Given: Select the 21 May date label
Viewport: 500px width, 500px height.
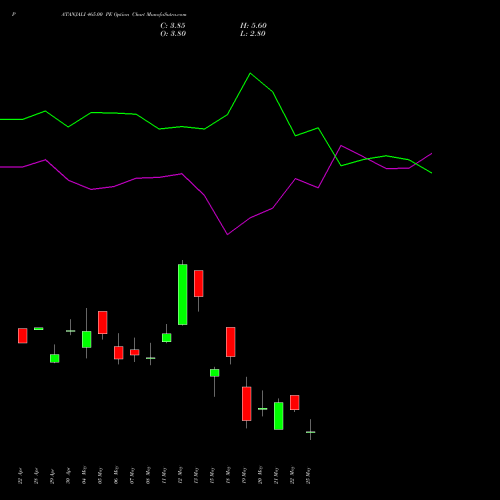Looking at the screenshot, I should 276,475.
